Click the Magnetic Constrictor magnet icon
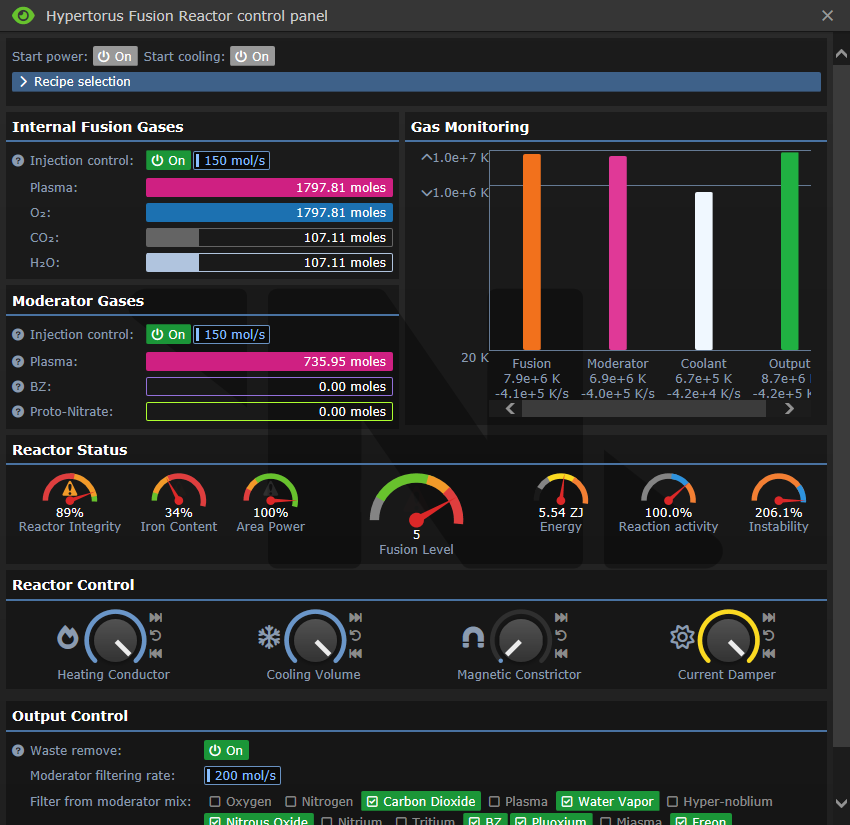 pyautogui.click(x=473, y=637)
